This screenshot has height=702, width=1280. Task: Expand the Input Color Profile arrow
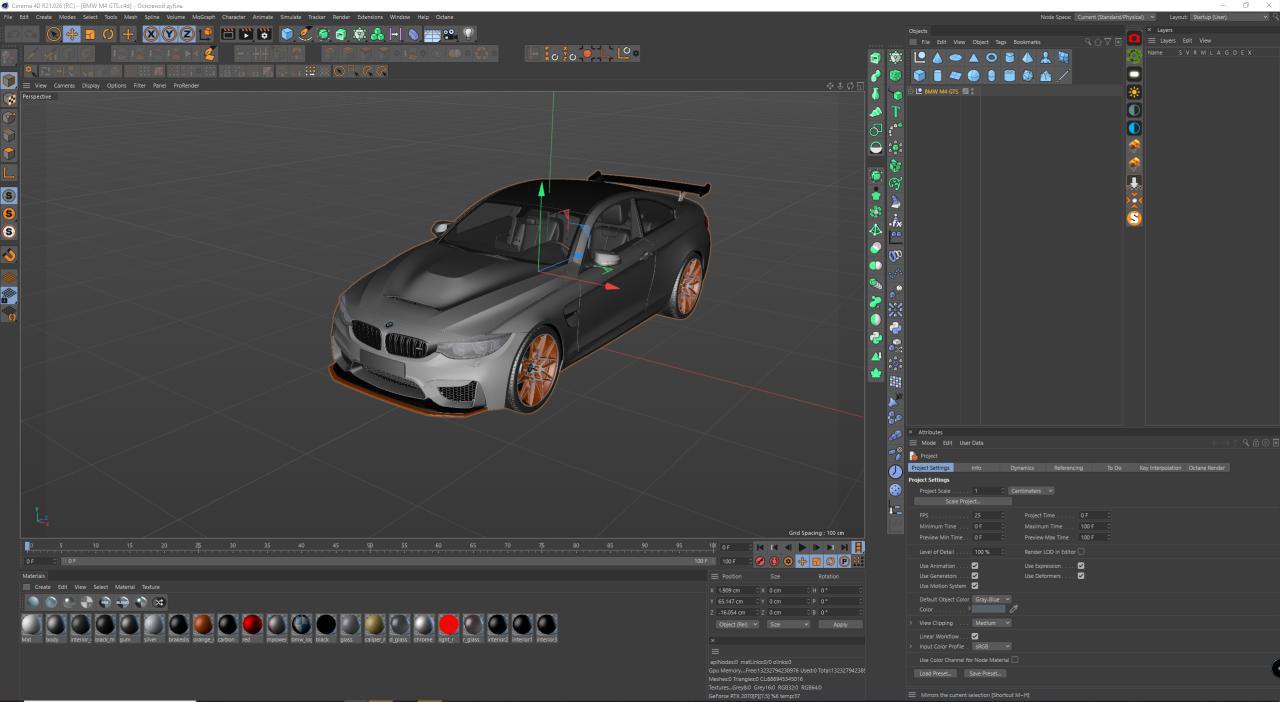coord(911,646)
